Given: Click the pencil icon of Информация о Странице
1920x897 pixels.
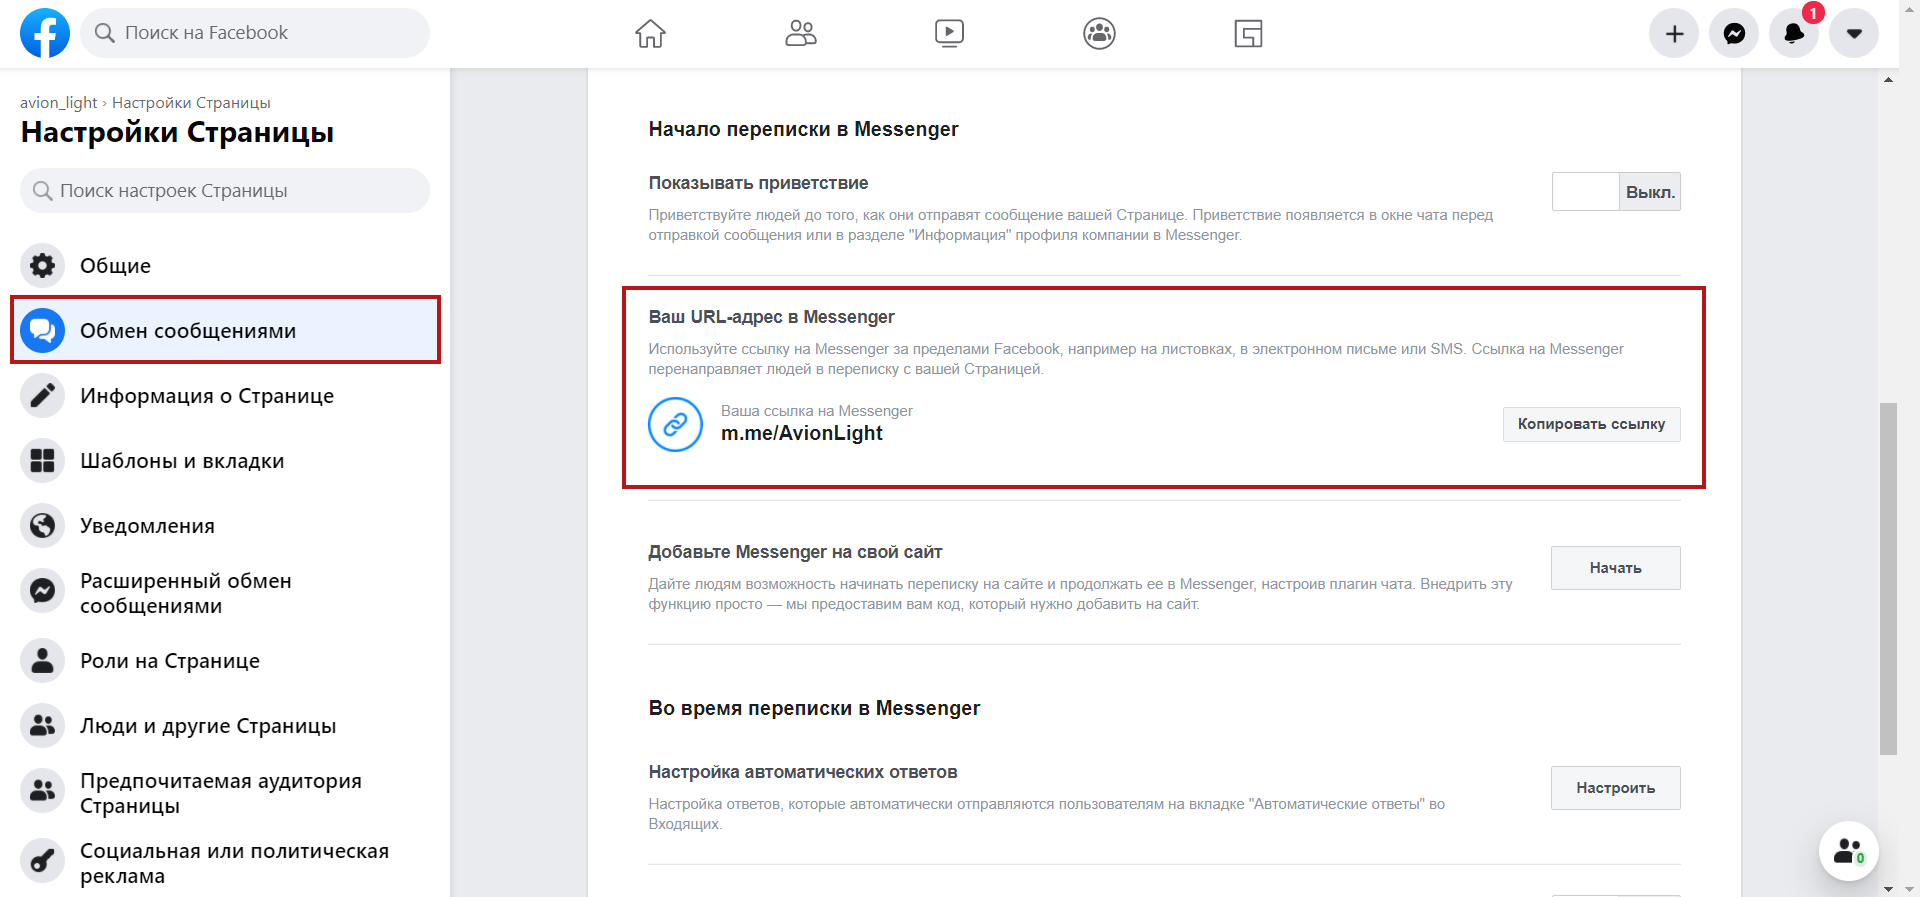Looking at the screenshot, I should (x=42, y=395).
